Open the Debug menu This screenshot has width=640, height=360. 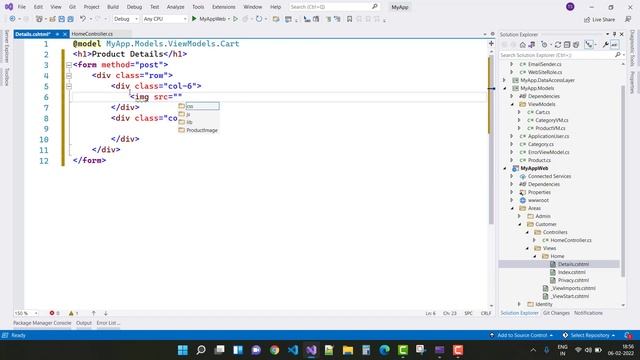(x=134, y=7)
